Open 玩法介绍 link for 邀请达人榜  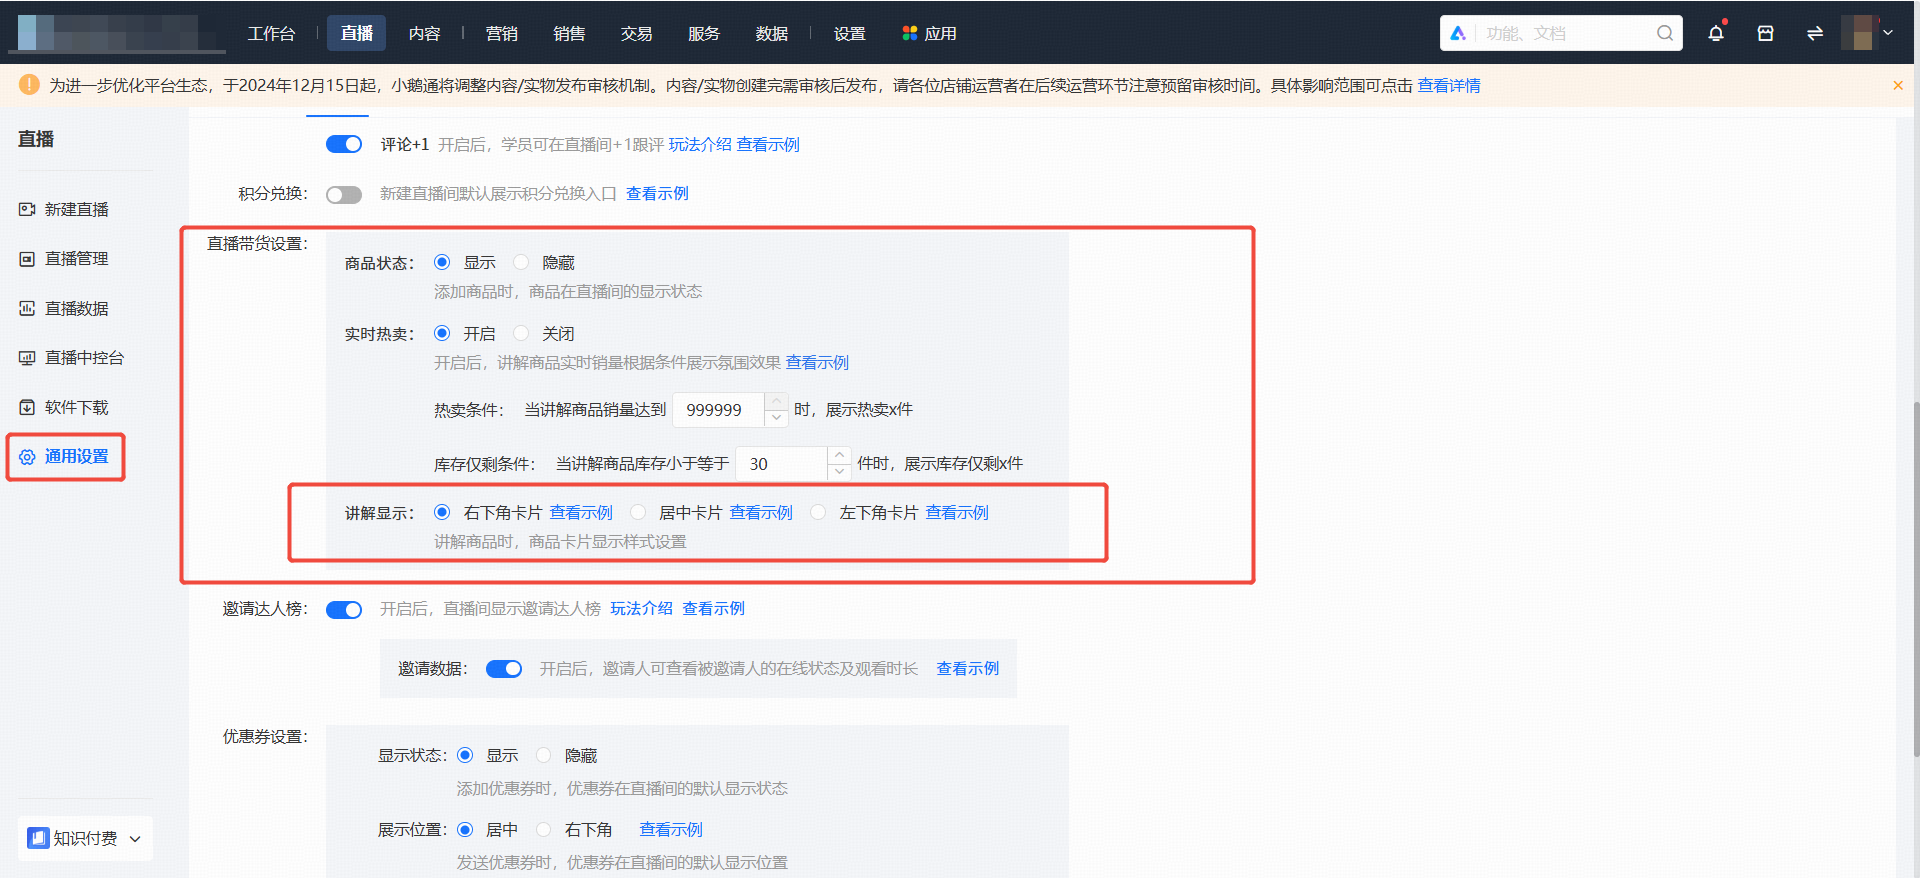(642, 609)
